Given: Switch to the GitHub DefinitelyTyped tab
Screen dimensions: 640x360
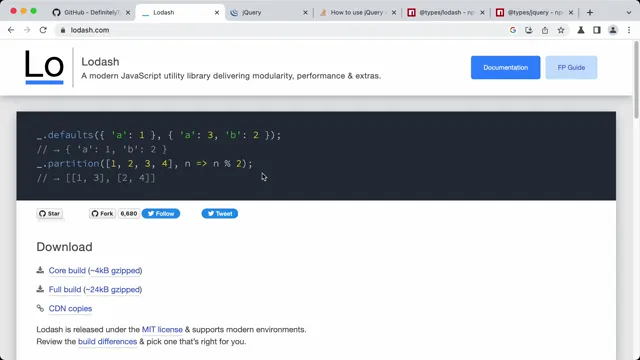Looking at the screenshot, I should [91, 13].
